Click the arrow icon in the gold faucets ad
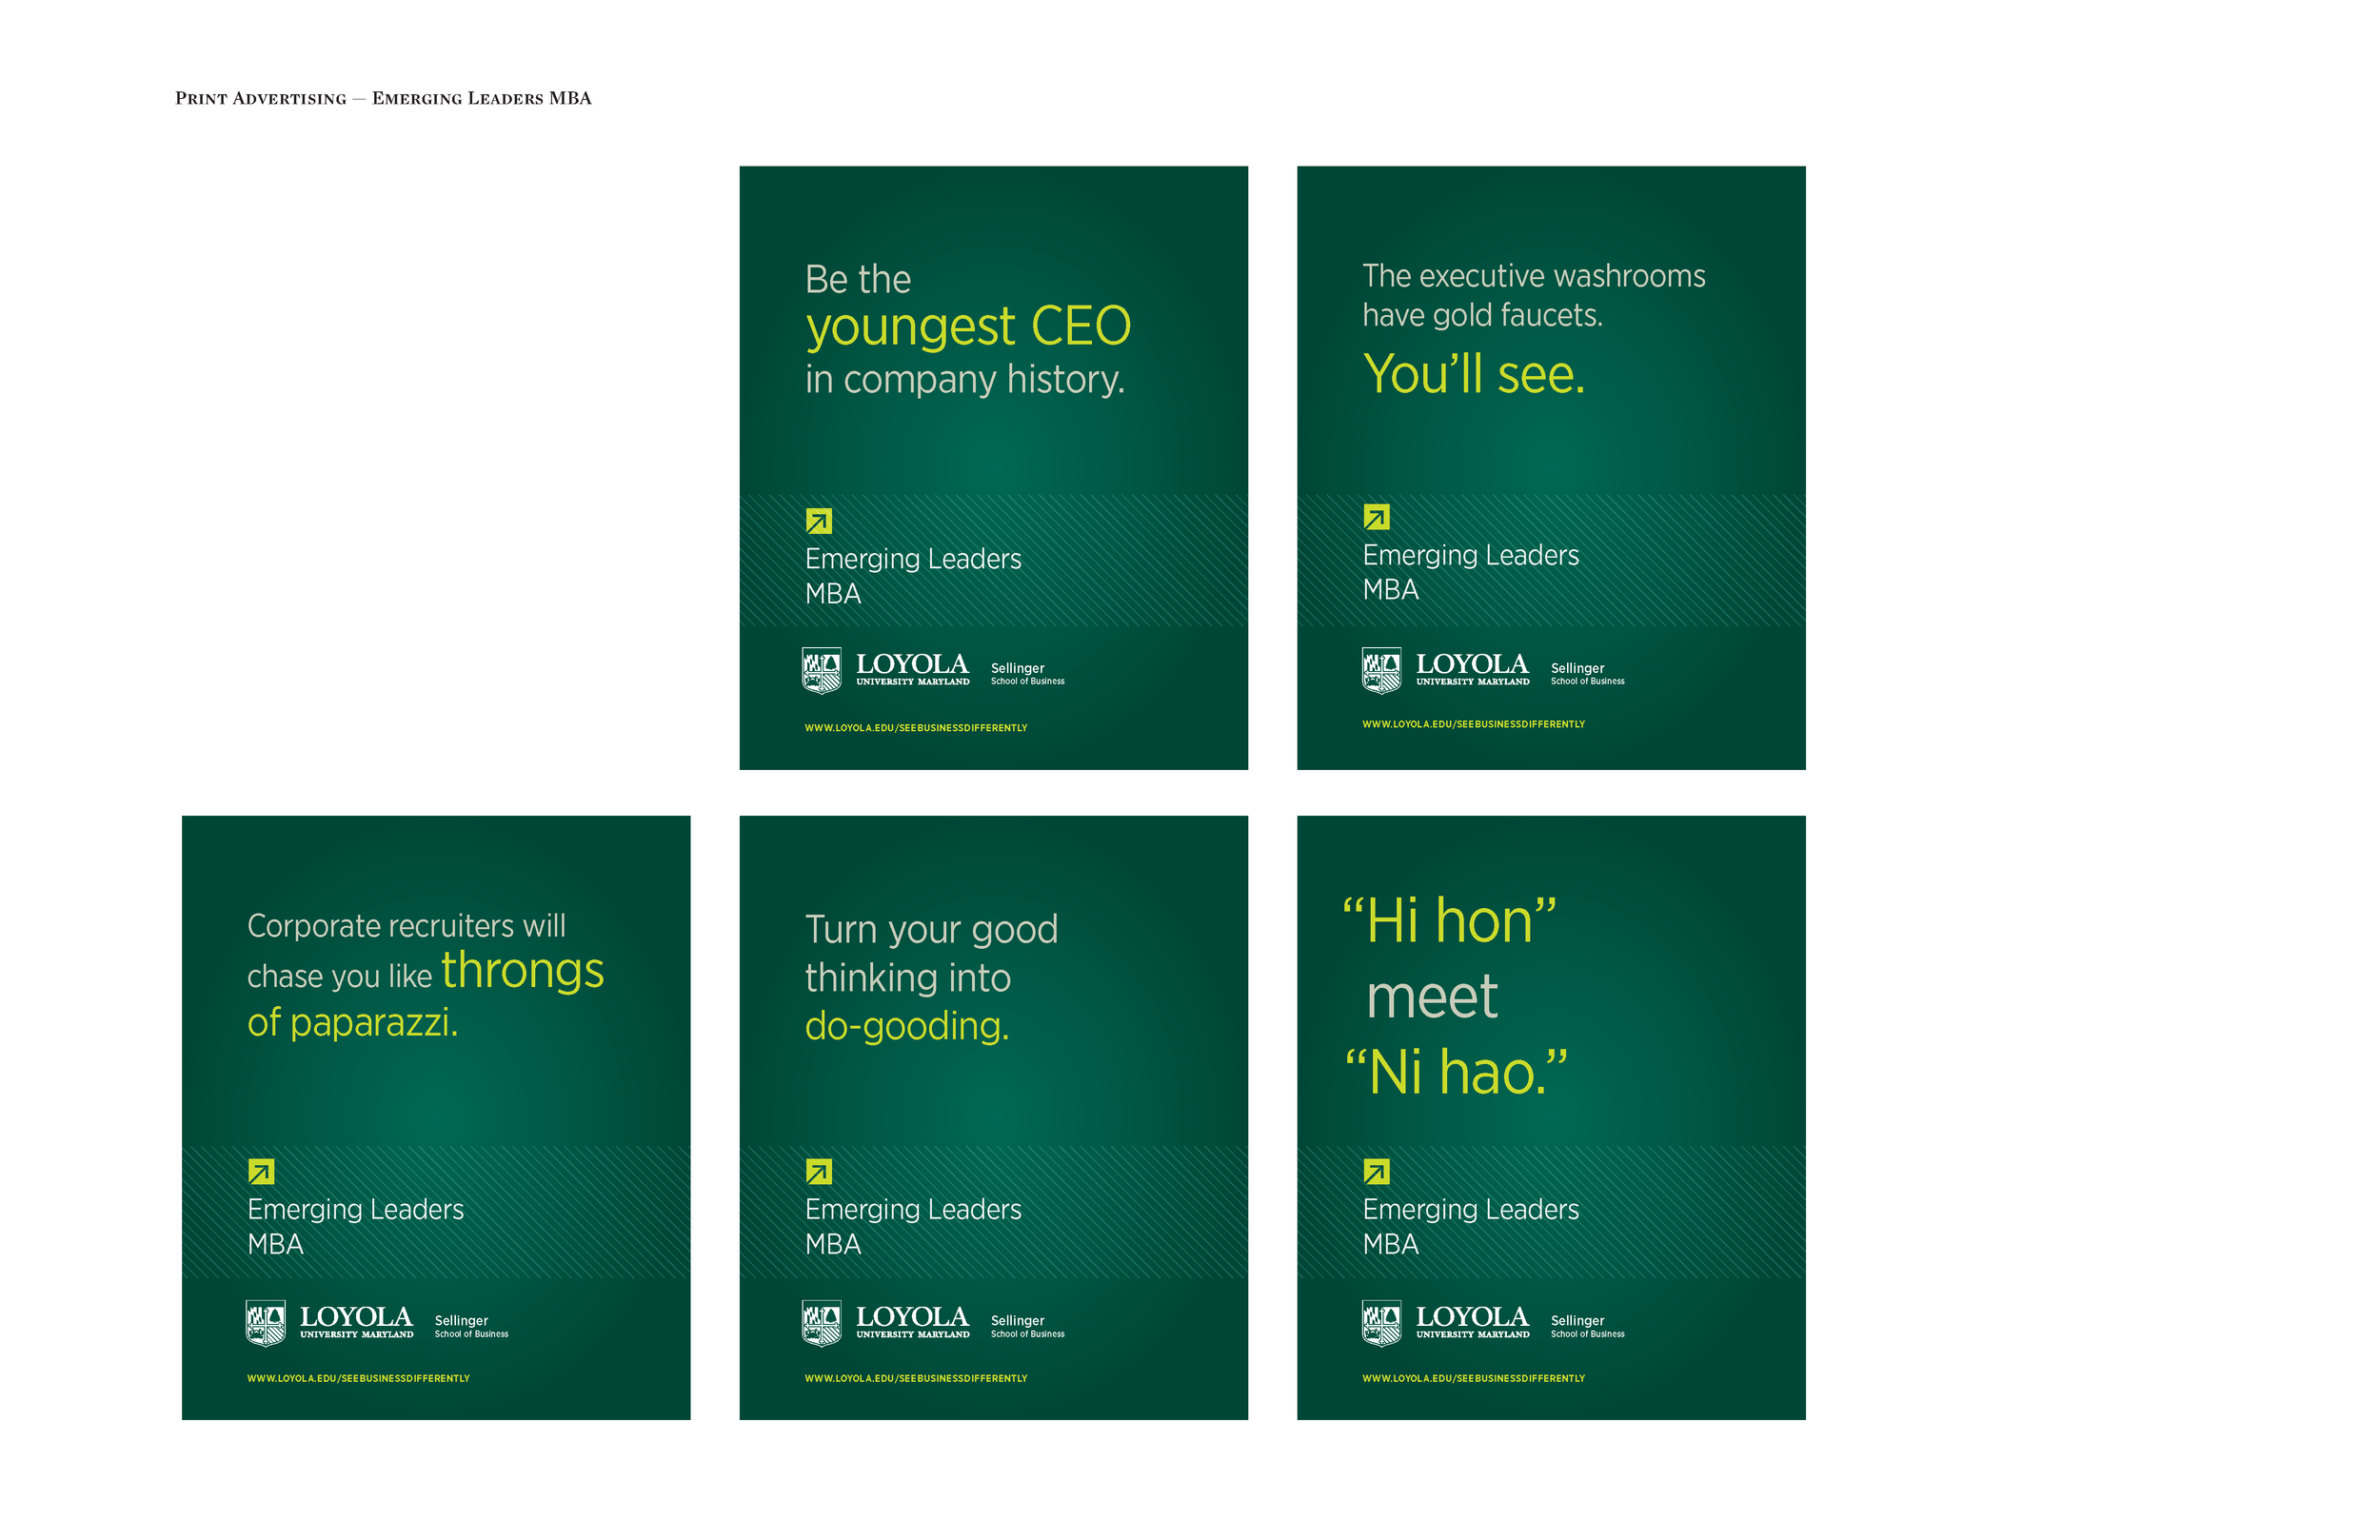 click(1376, 517)
